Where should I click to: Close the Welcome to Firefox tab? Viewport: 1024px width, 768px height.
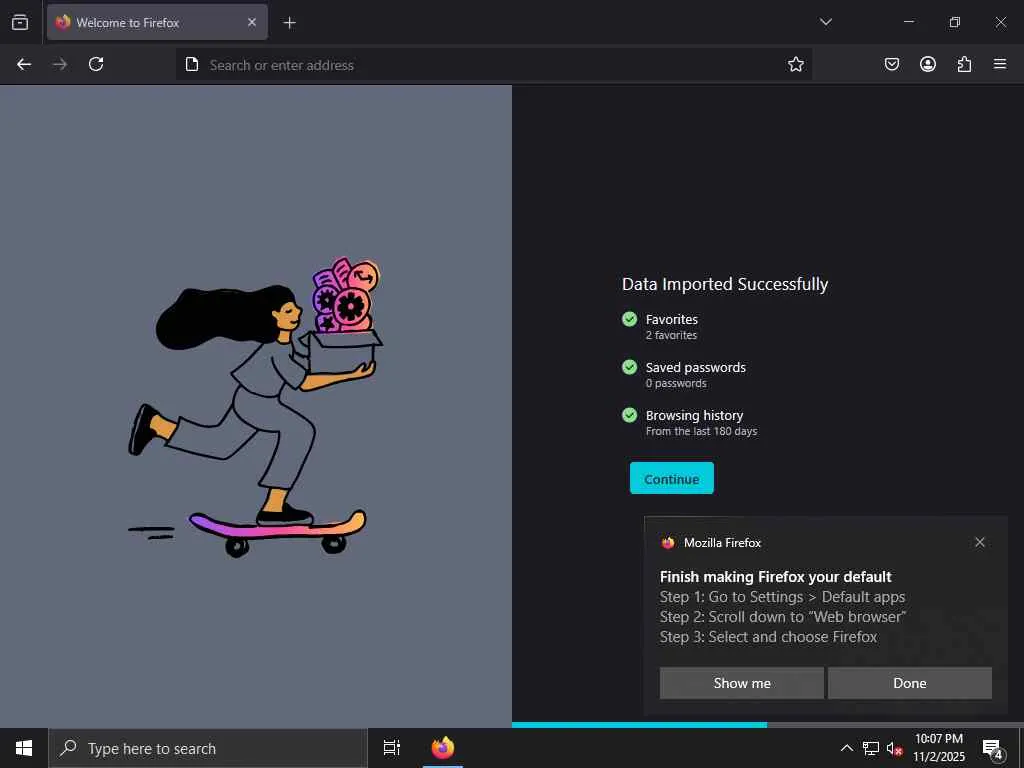pos(252,22)
